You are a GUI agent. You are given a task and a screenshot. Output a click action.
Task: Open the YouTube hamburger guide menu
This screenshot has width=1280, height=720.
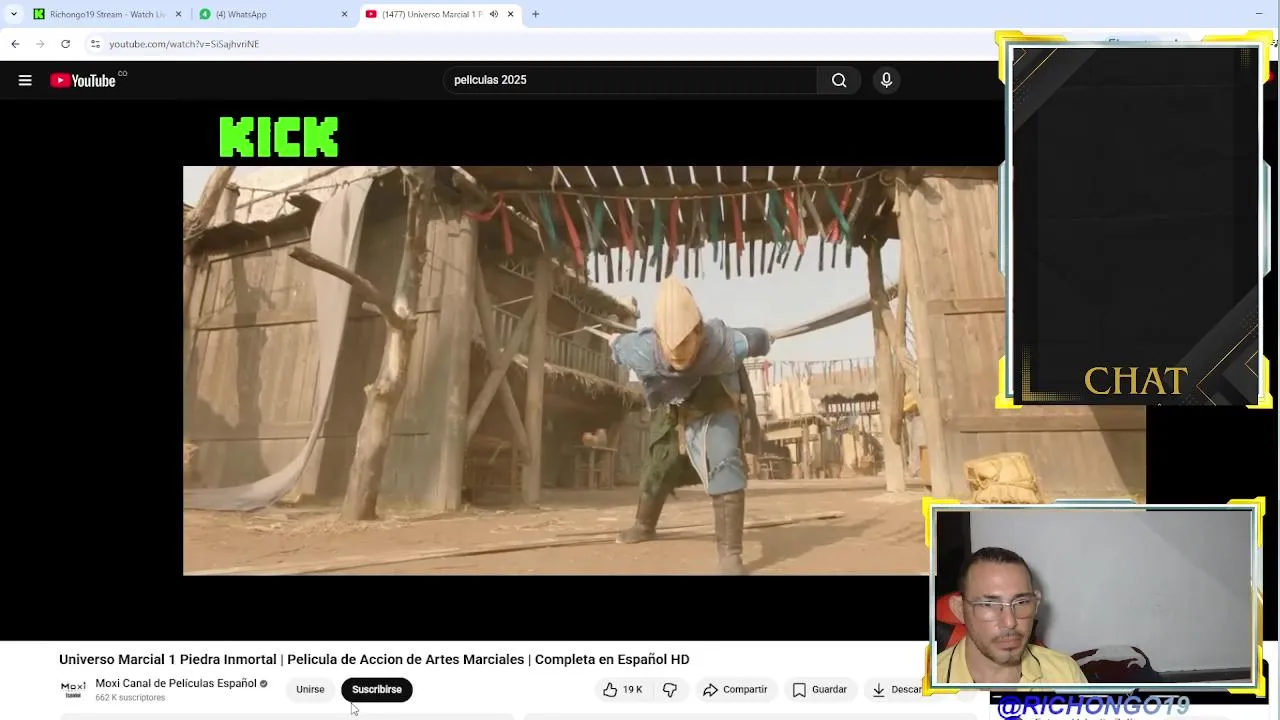click(25, 80)
